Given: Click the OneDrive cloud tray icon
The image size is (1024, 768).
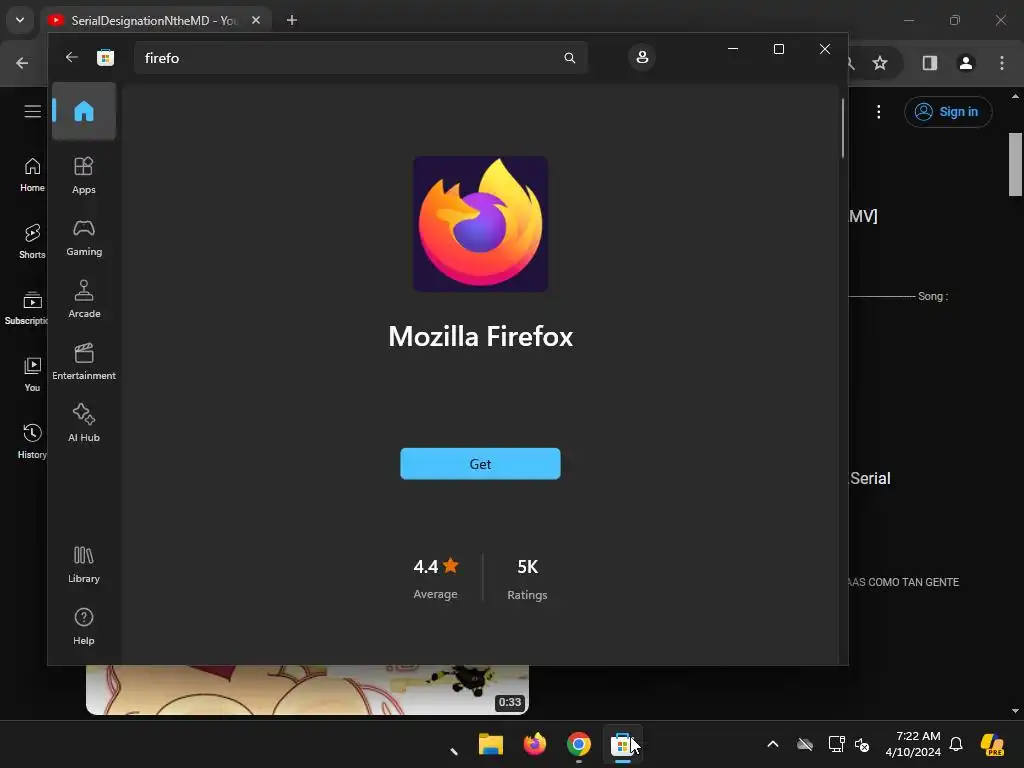Looking at the screenshot, I should point(805,744).
